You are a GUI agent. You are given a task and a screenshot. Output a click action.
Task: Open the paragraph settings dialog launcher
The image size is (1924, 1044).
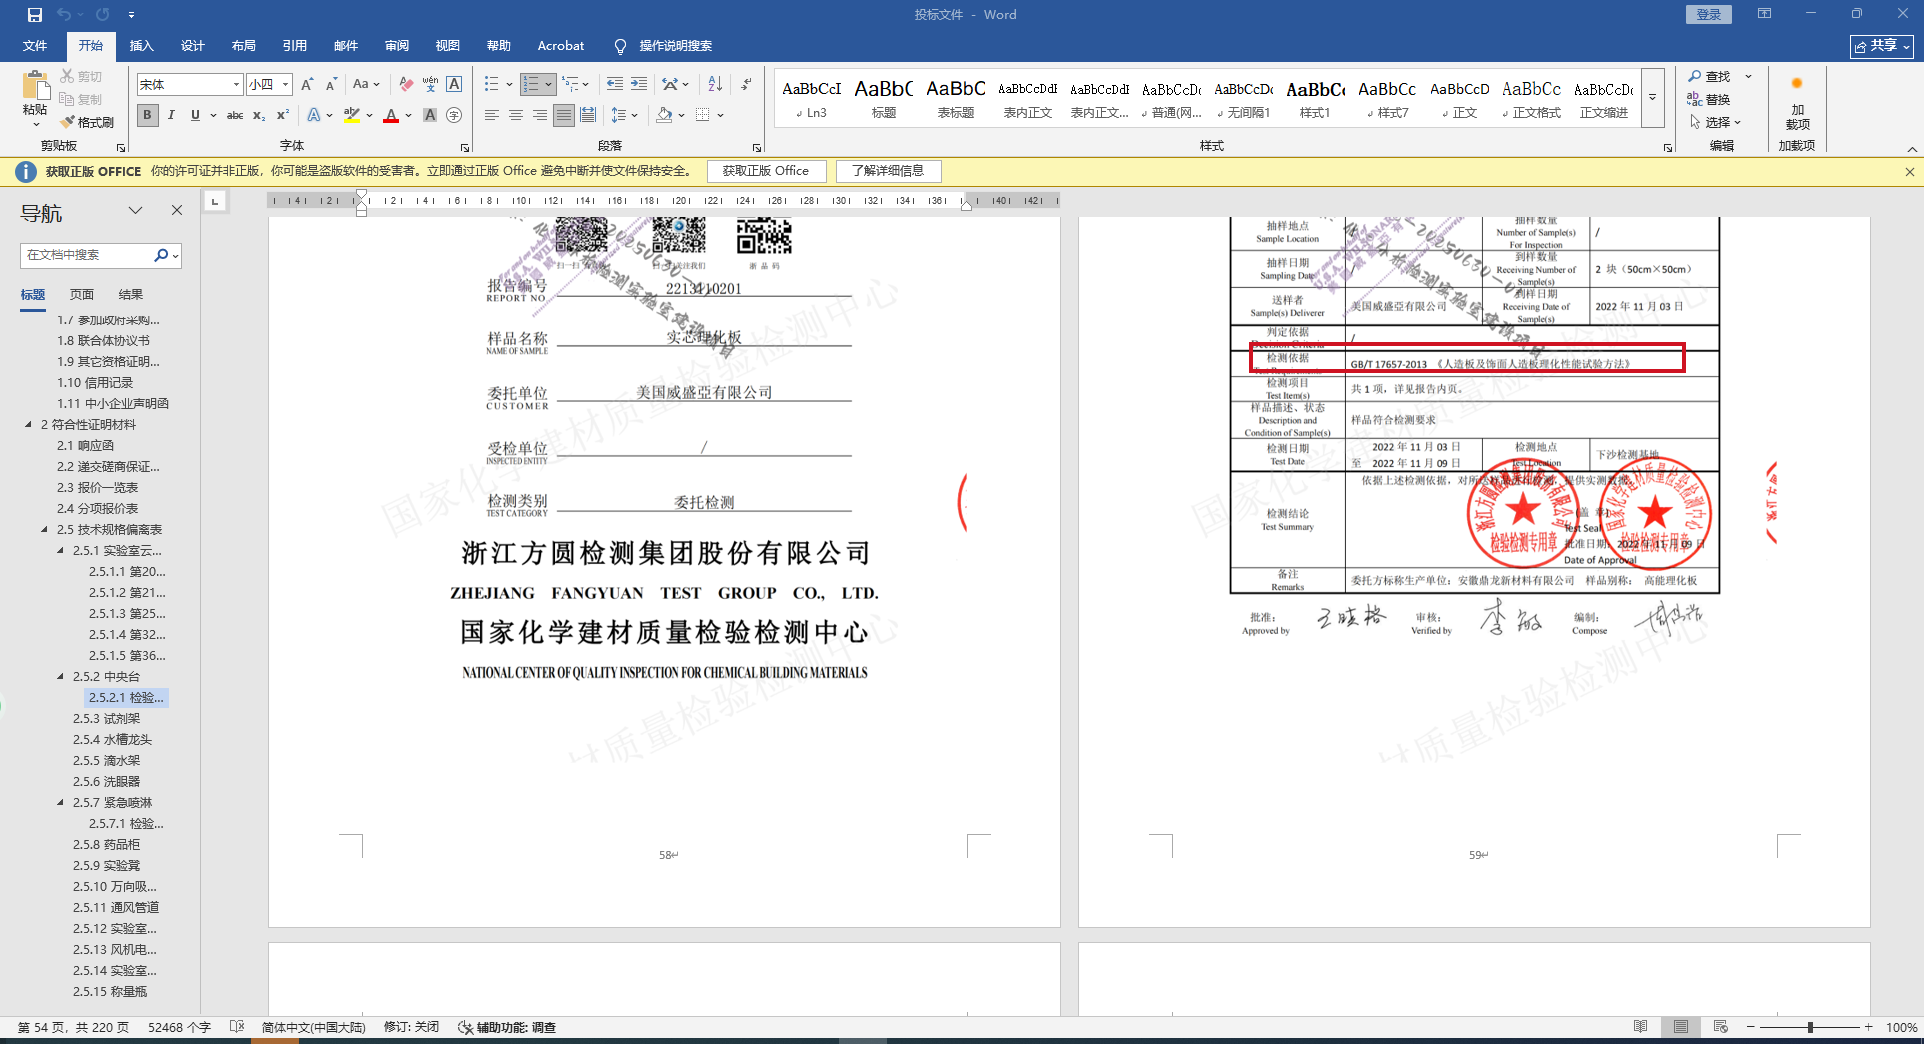pyautogui.click(x=757, y=148)
